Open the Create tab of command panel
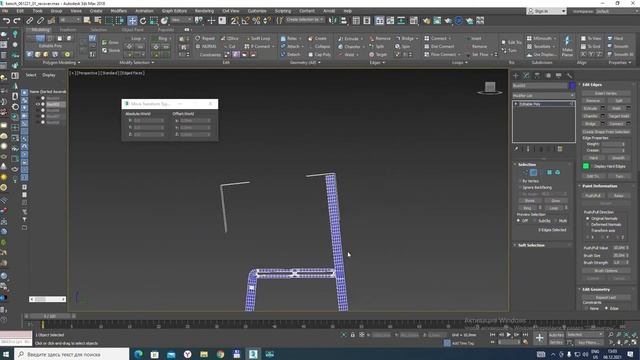 516,76
